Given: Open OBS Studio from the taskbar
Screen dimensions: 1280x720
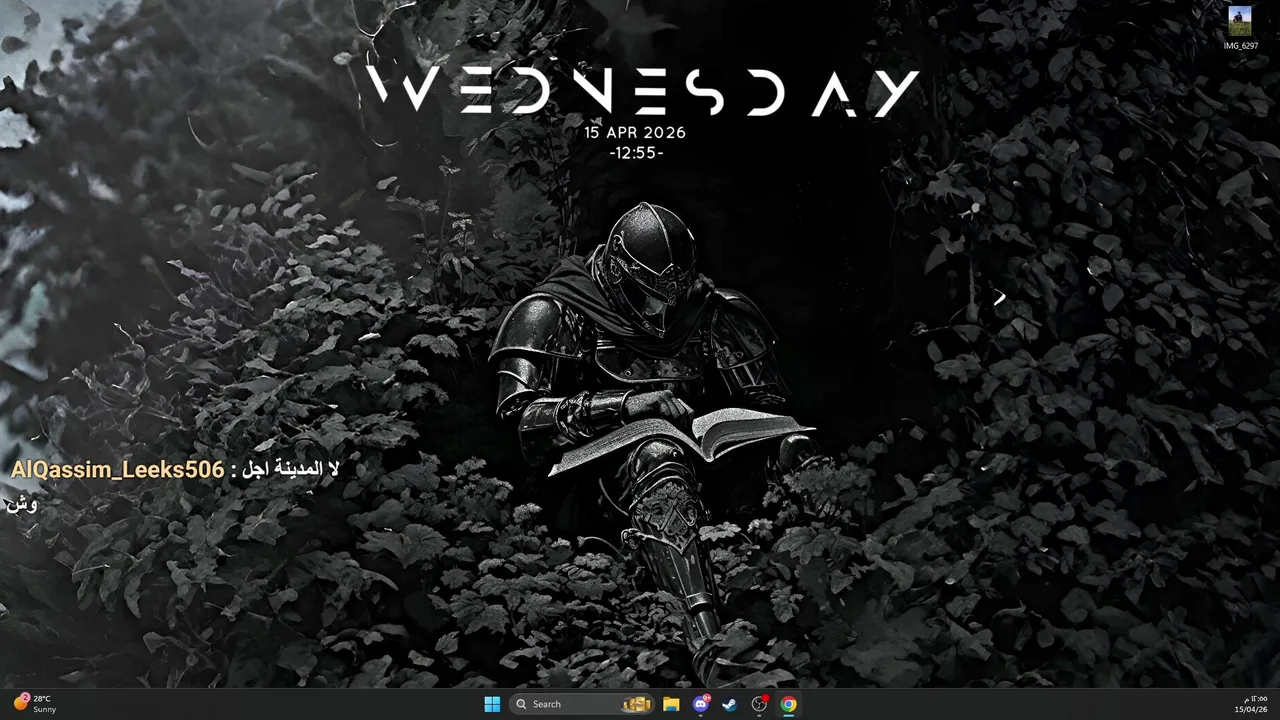Looking at the screenshot, I should coord(759,704).
